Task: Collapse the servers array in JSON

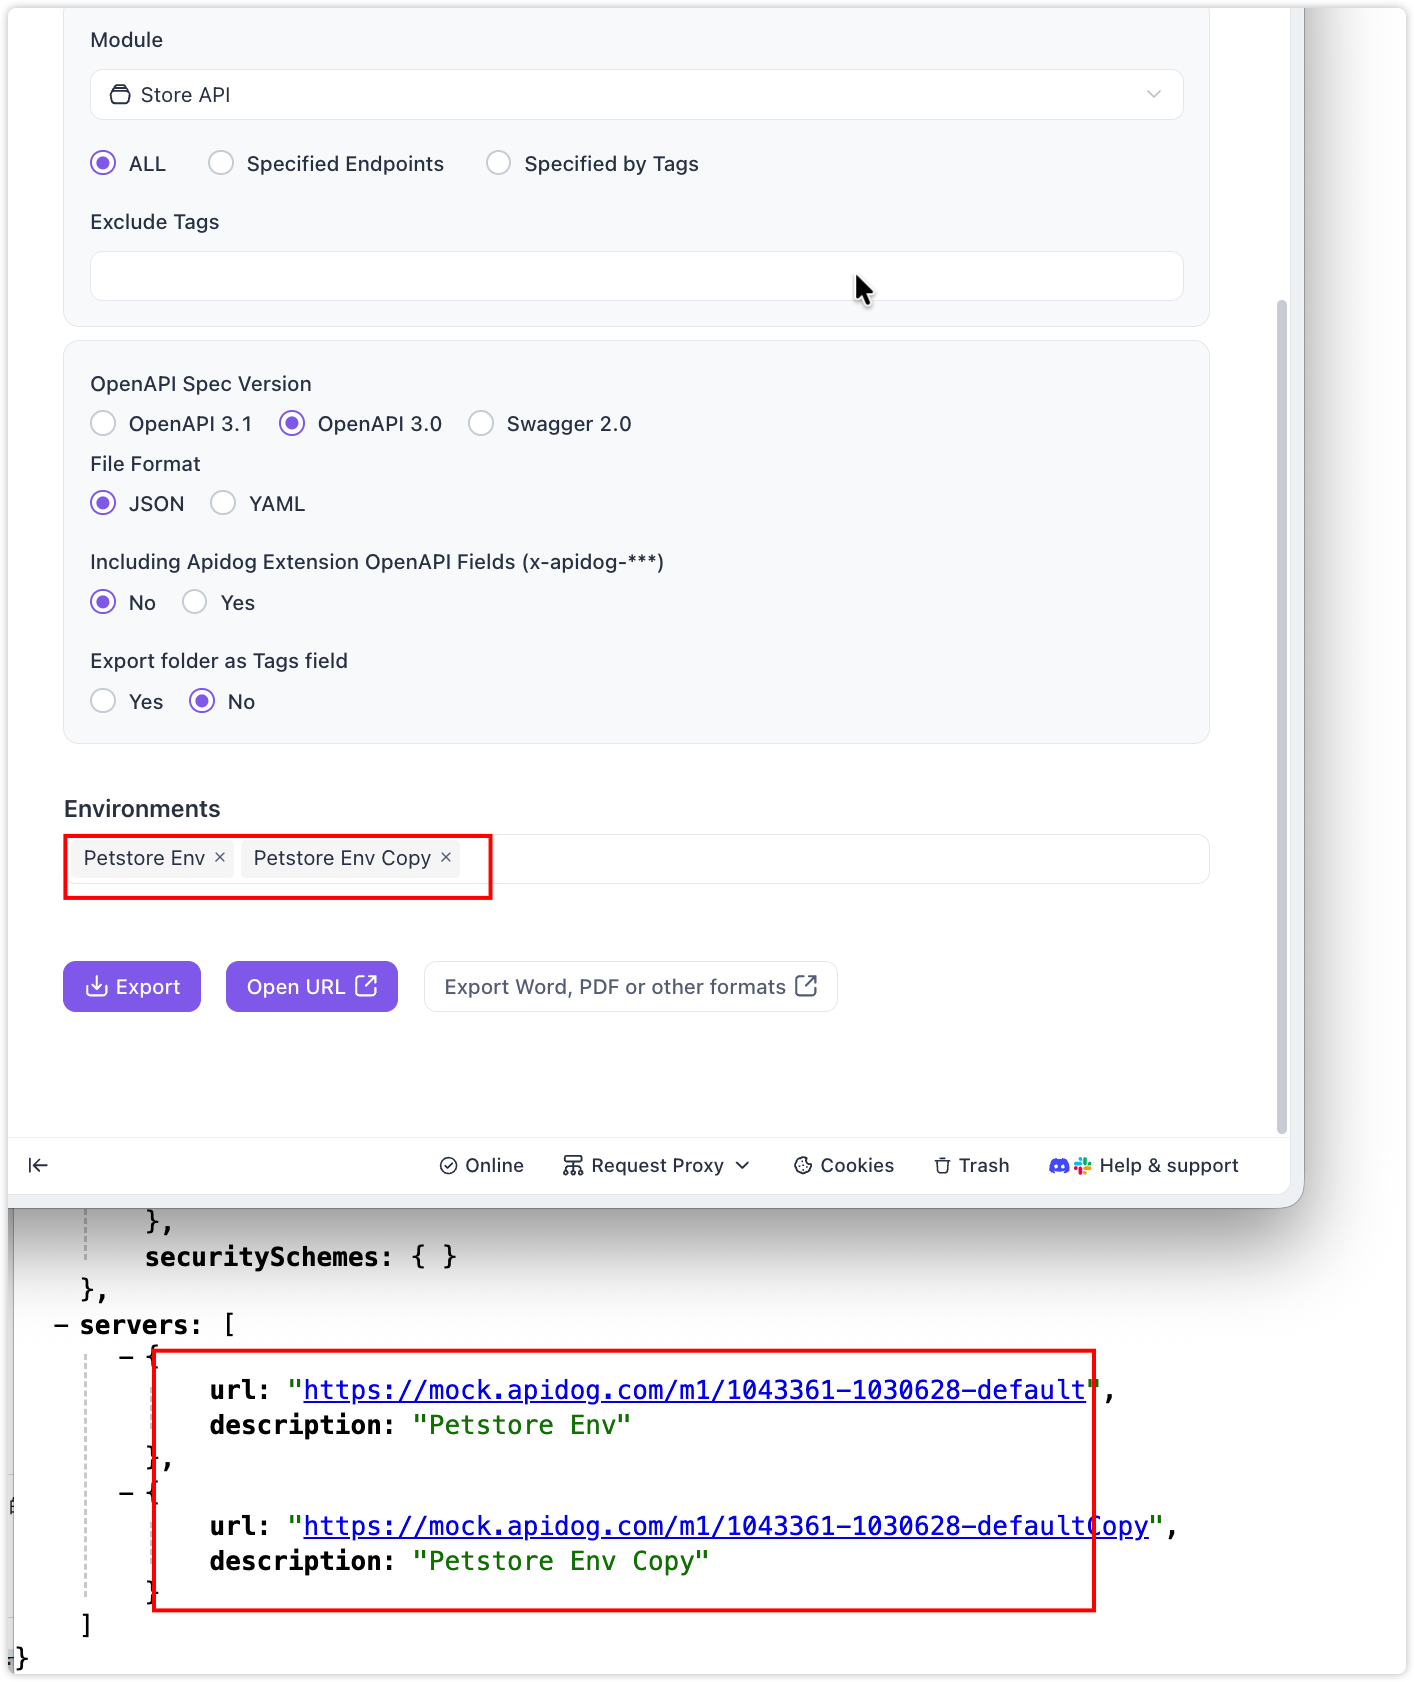Action: 62,1326
